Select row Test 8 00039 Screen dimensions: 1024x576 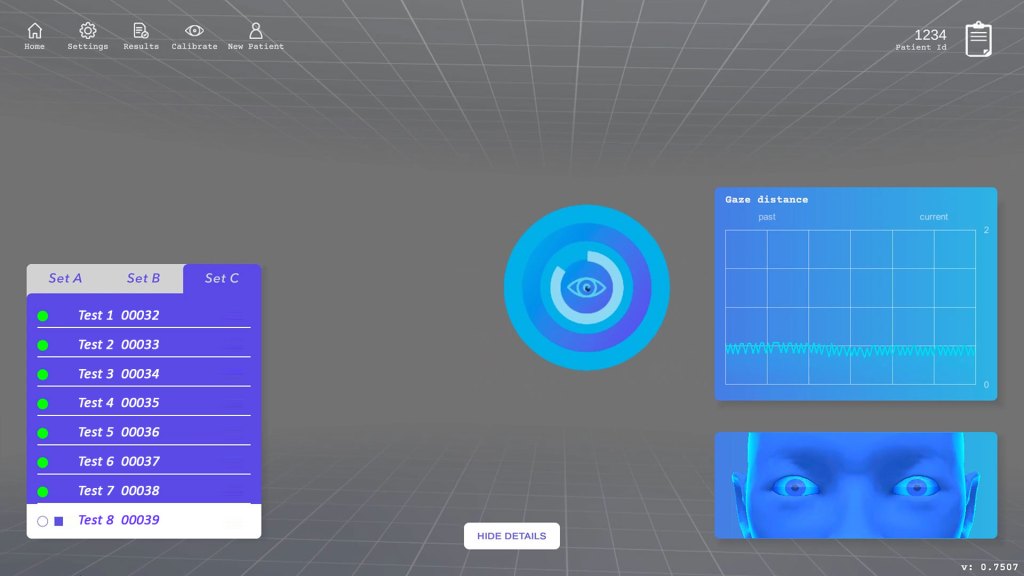pos(144,520)
